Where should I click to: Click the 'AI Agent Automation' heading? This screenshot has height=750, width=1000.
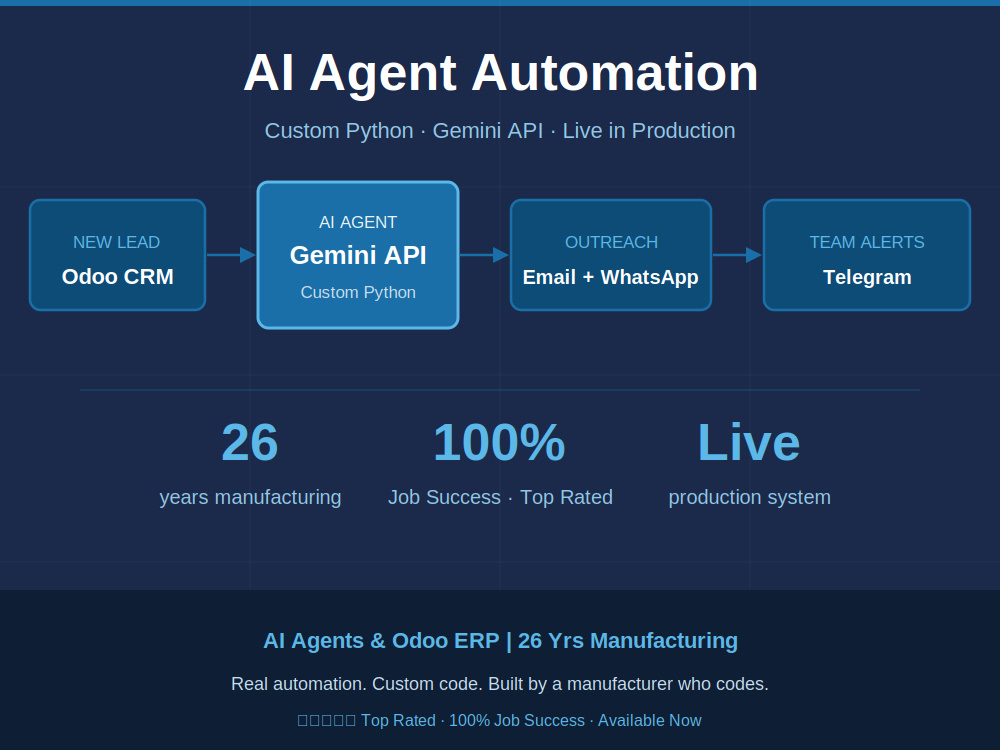[x=501, y=73]
